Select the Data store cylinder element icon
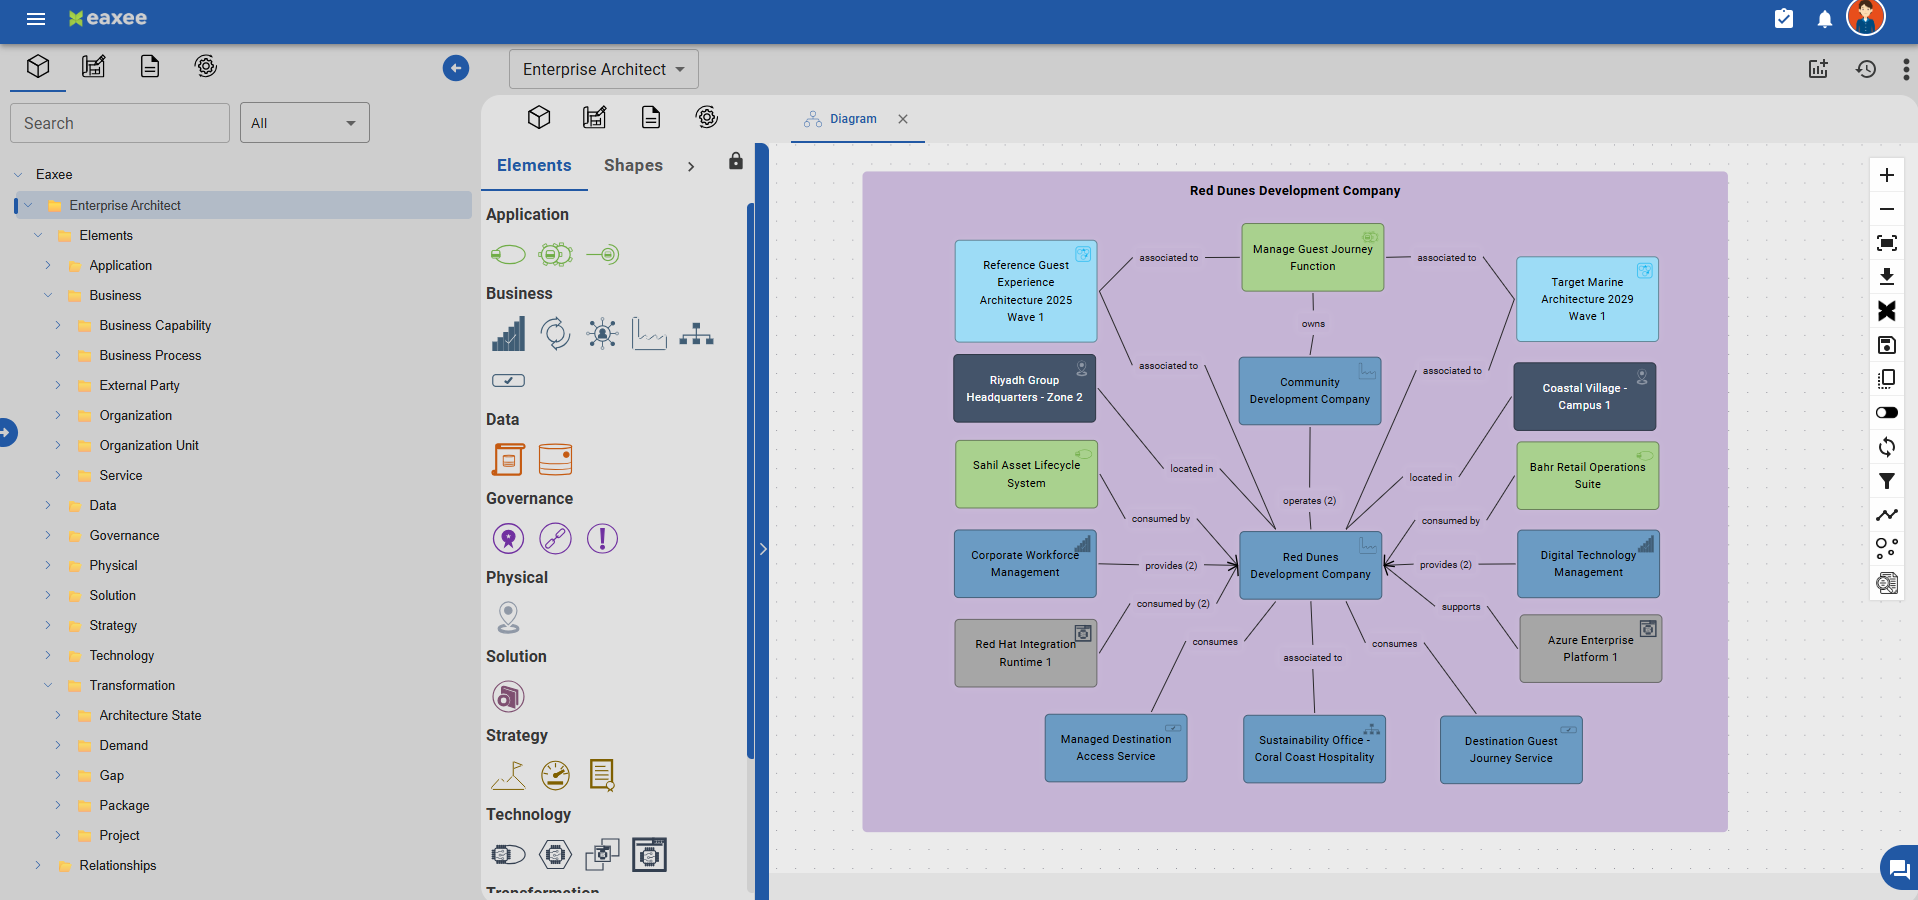Viewport: 1918px width, 900px height. pos(555,460)
